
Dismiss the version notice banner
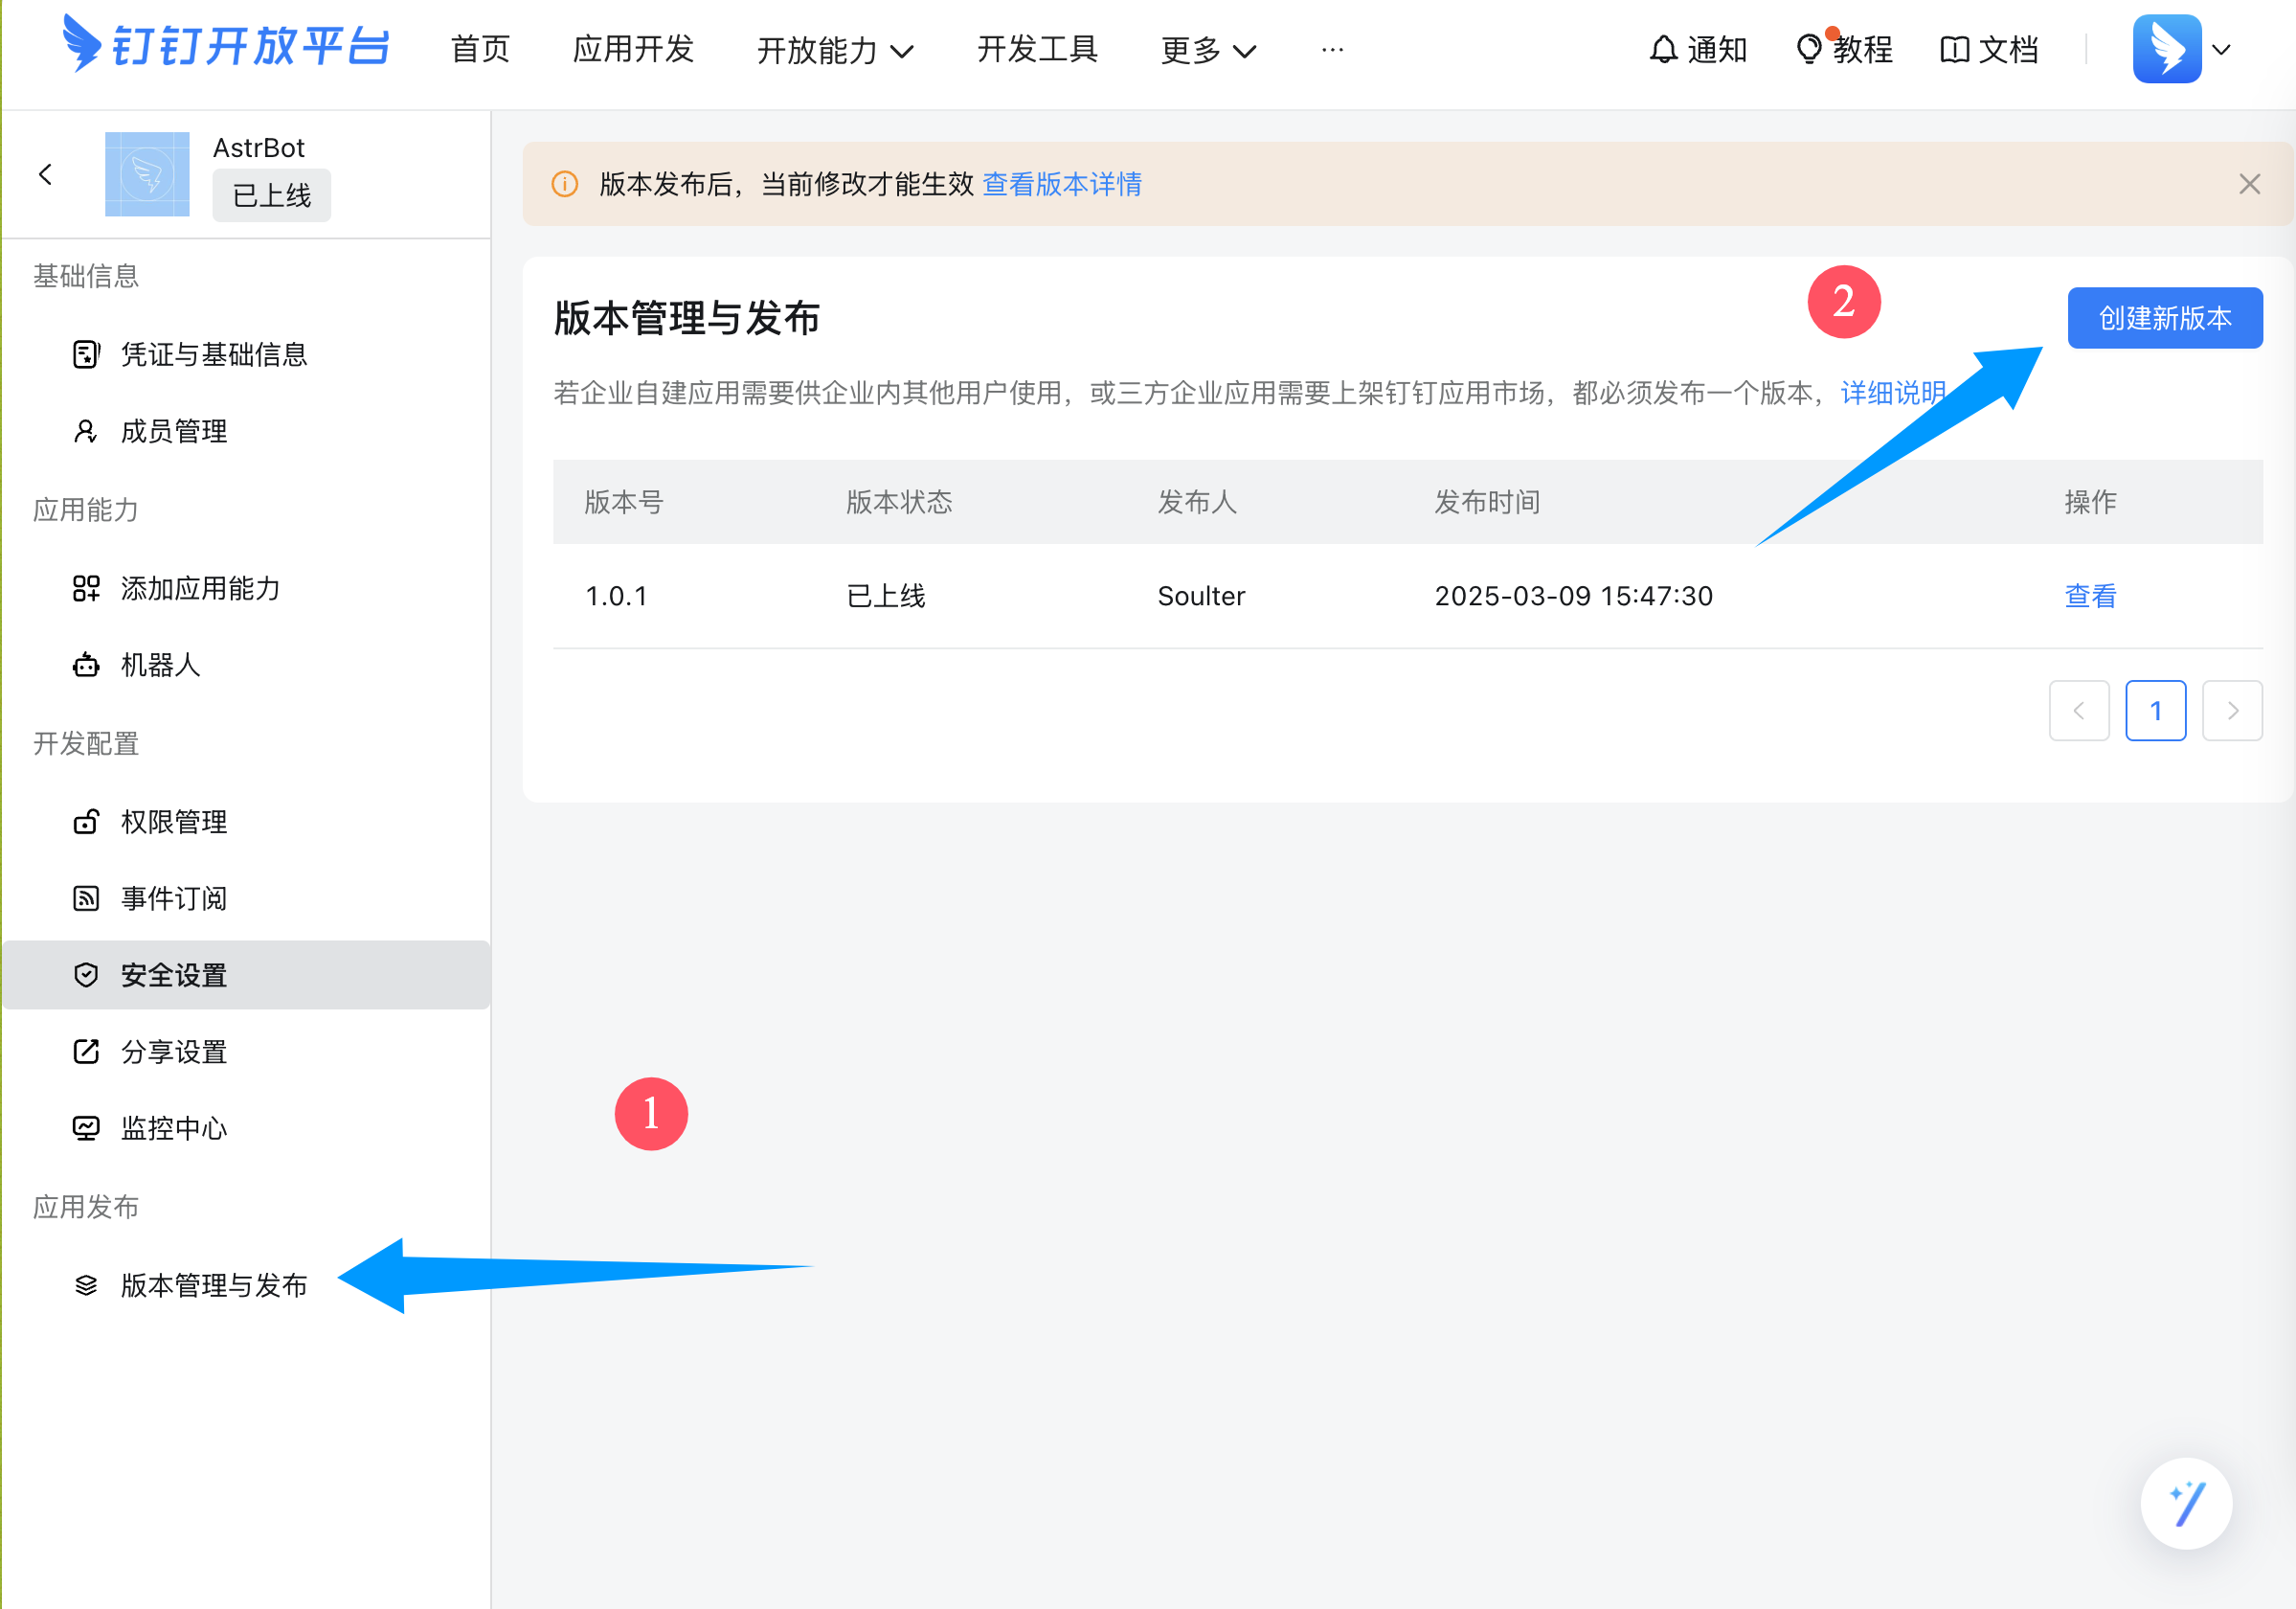(x=2249, y=184)
